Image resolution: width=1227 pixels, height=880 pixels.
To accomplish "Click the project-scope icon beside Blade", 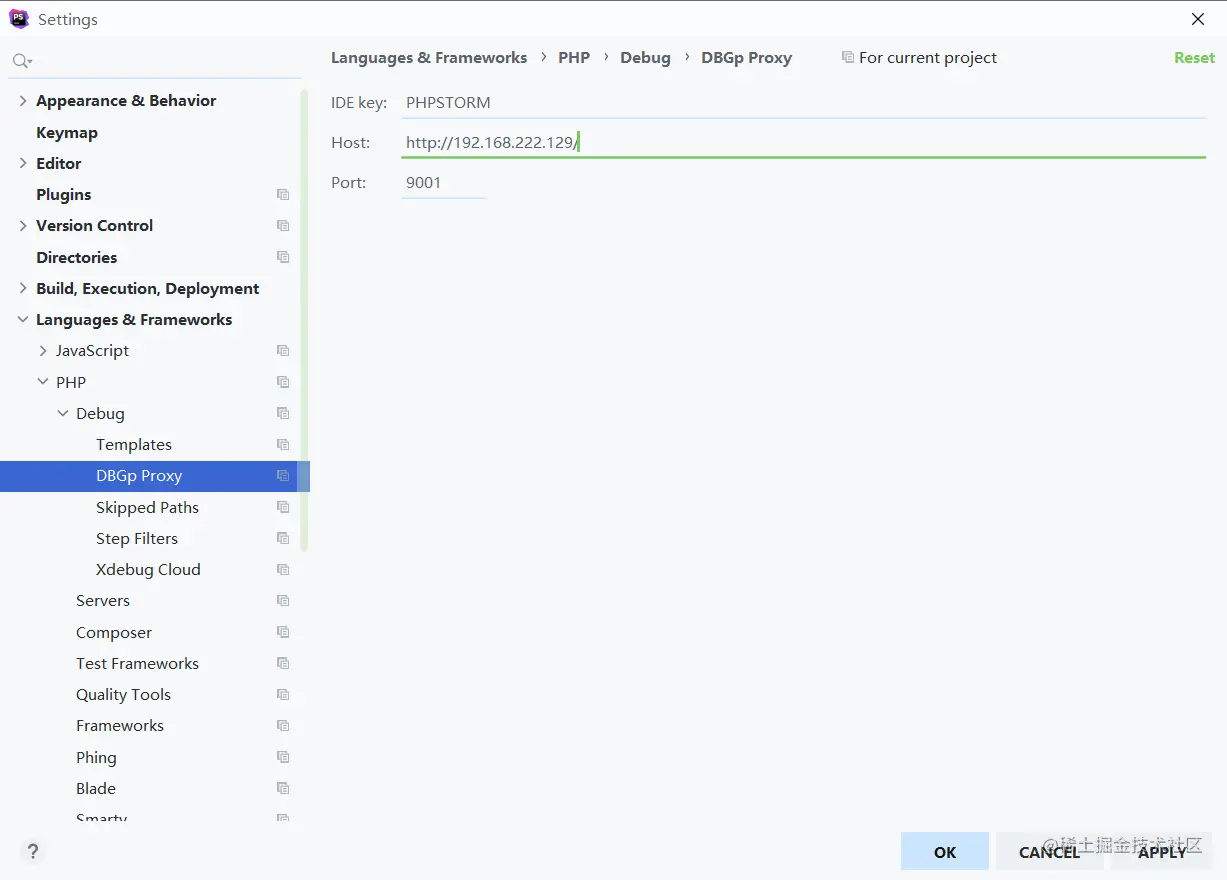I will [x=283, y=788].
